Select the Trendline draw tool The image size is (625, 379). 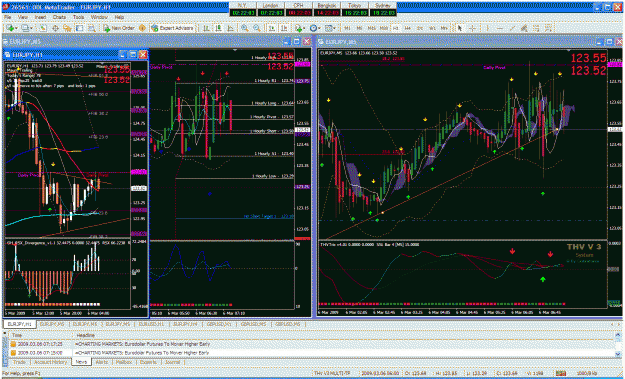[x=512, y=28]
